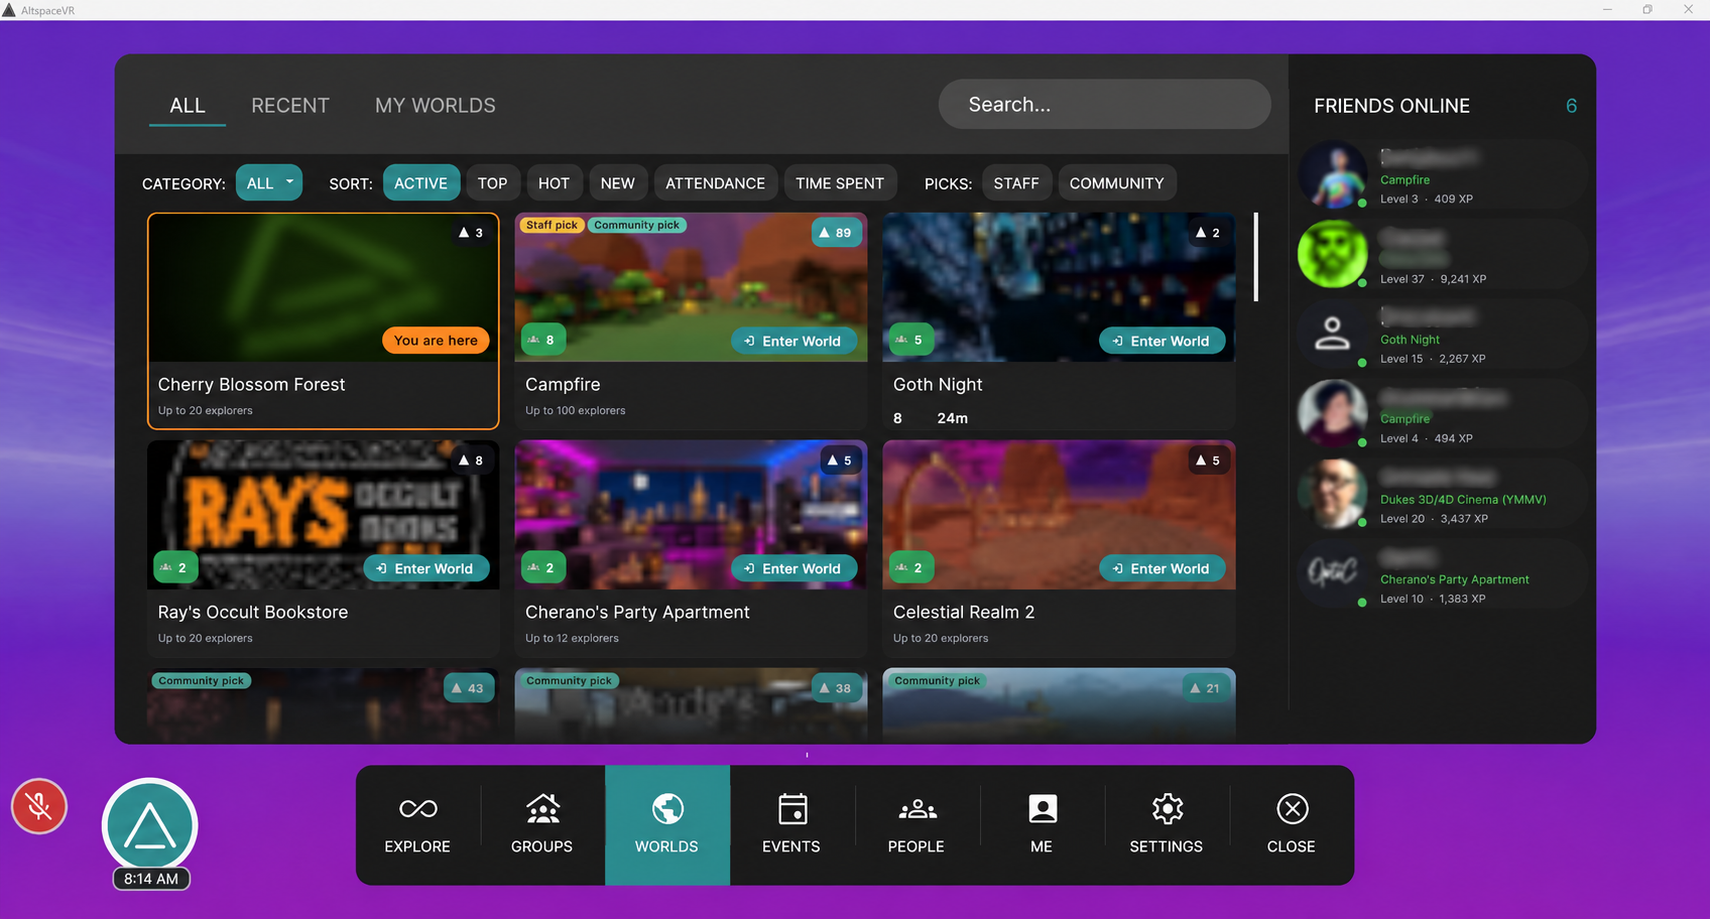
Task: Upvote Celestial Realm 2
Action: 1208,460
